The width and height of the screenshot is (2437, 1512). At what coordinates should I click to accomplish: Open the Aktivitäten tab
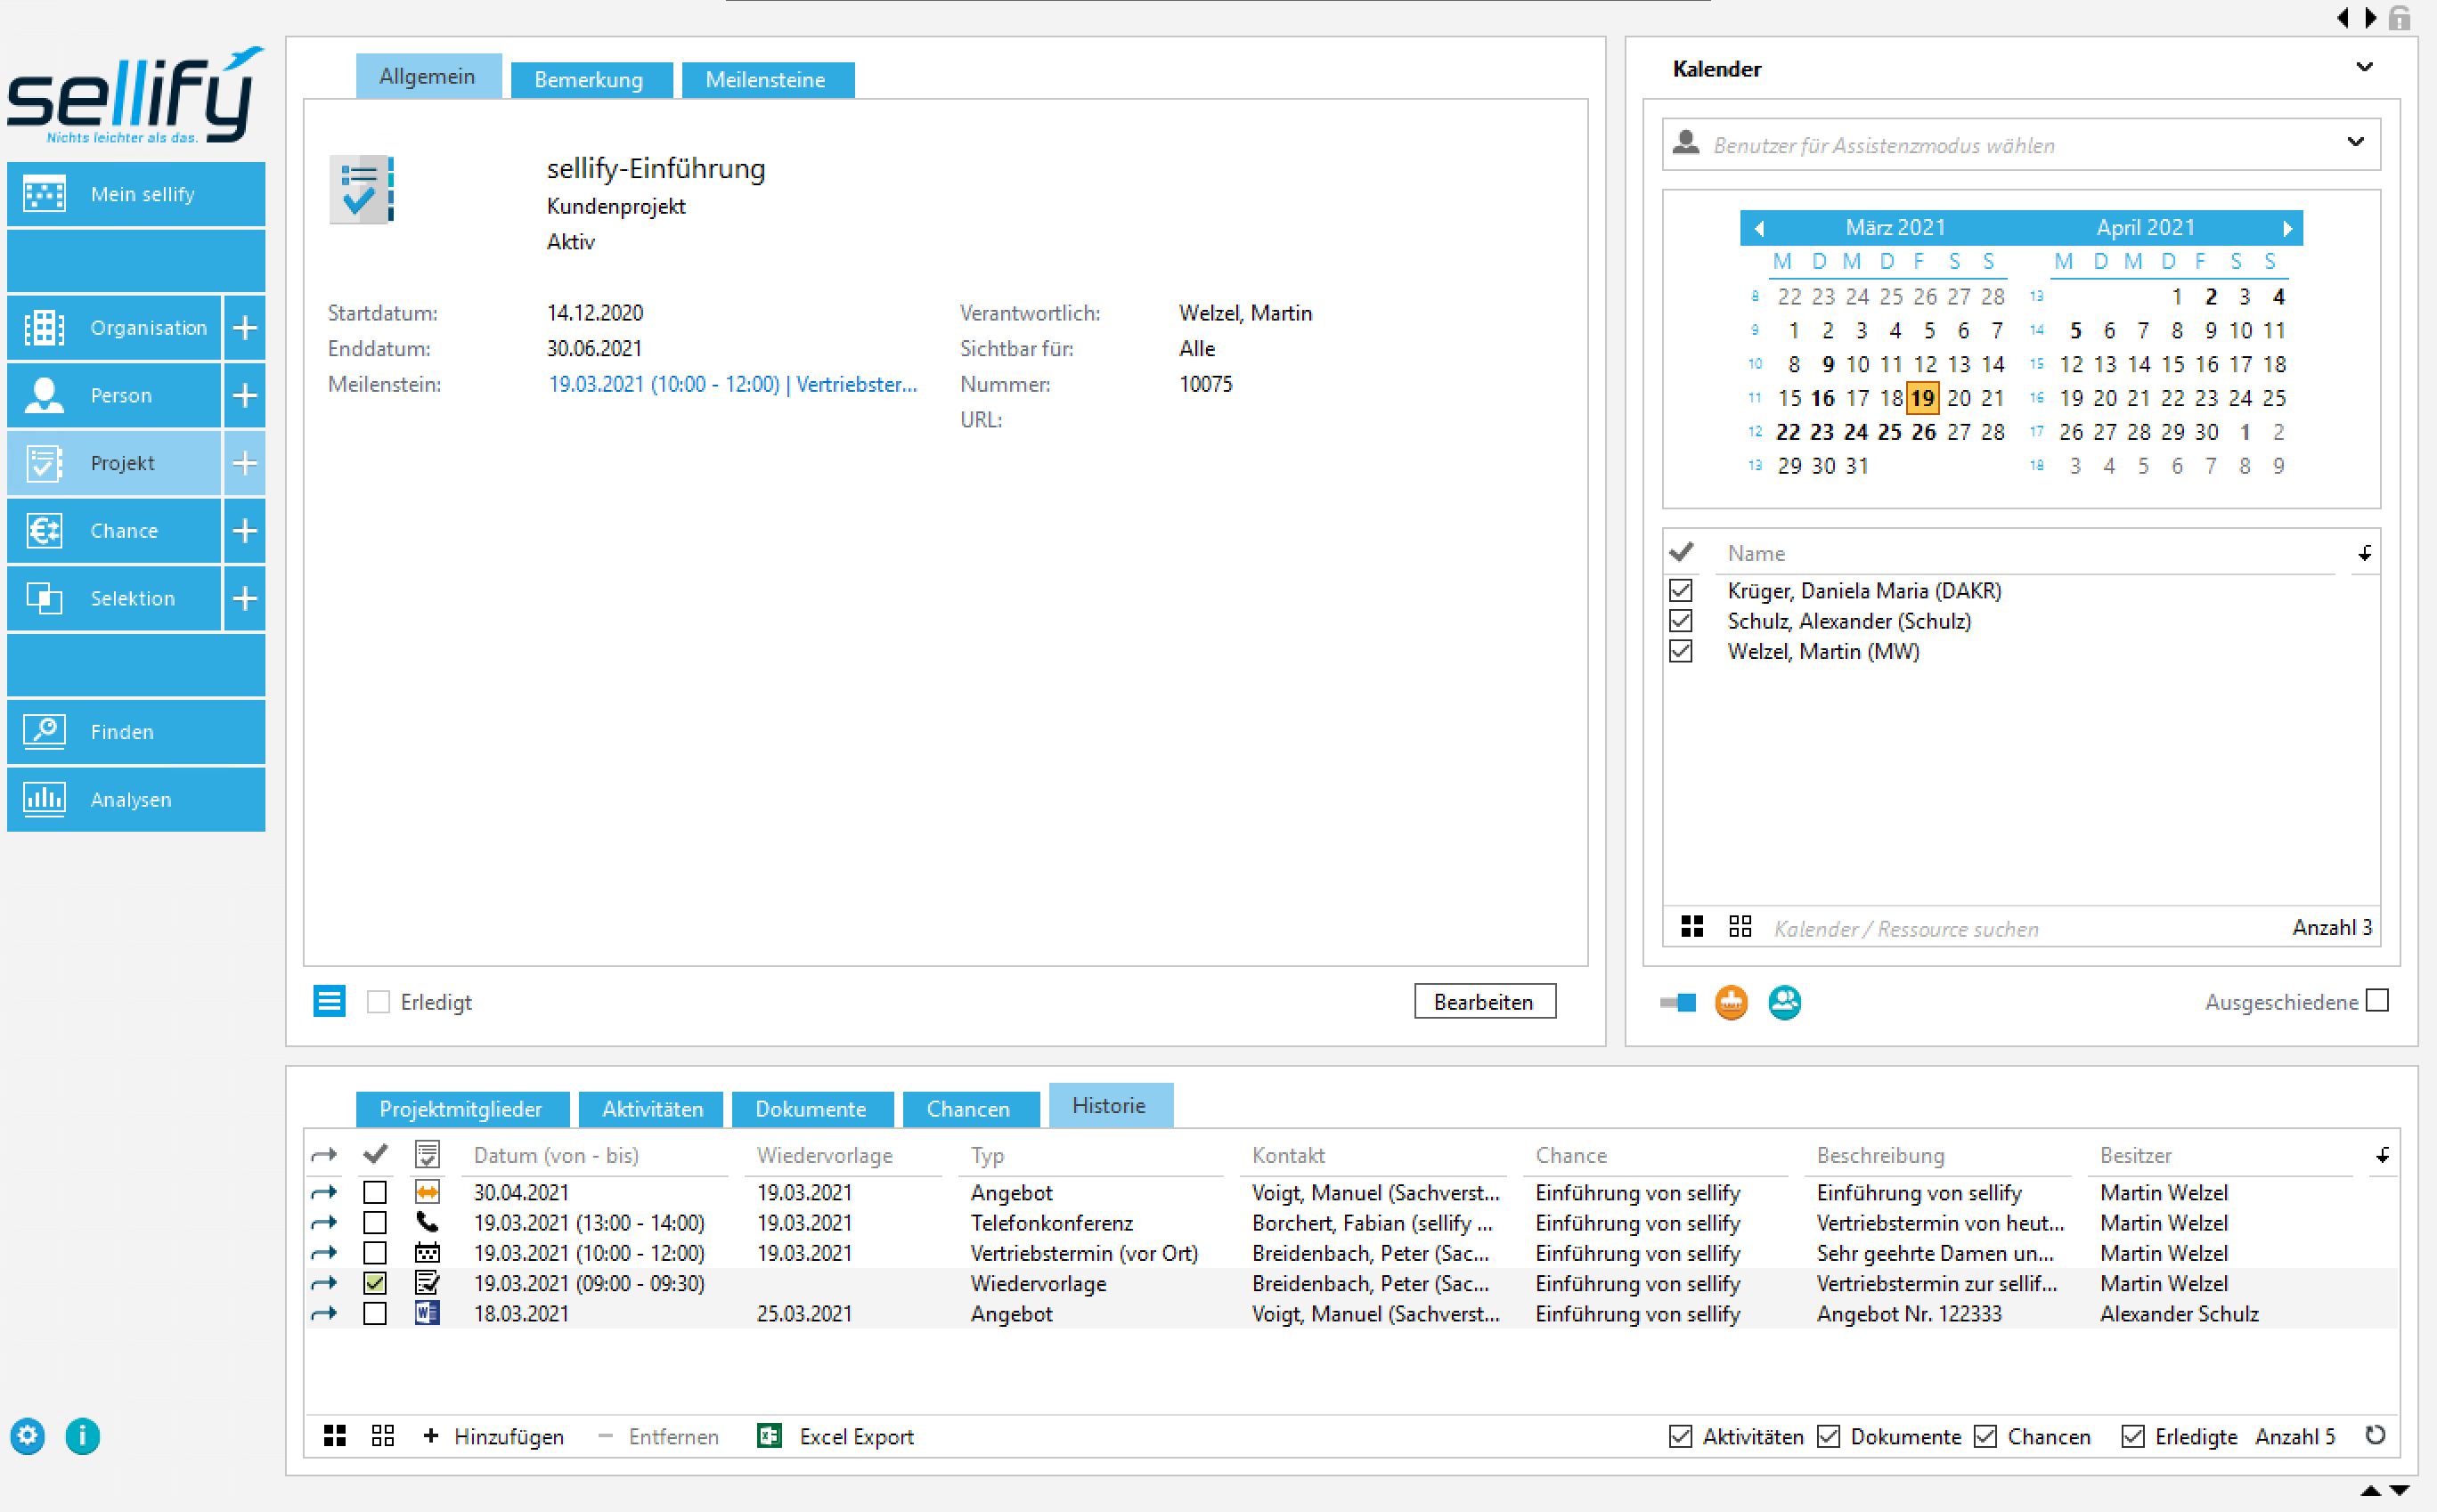pyautogui.click(x=652, y=1109)
